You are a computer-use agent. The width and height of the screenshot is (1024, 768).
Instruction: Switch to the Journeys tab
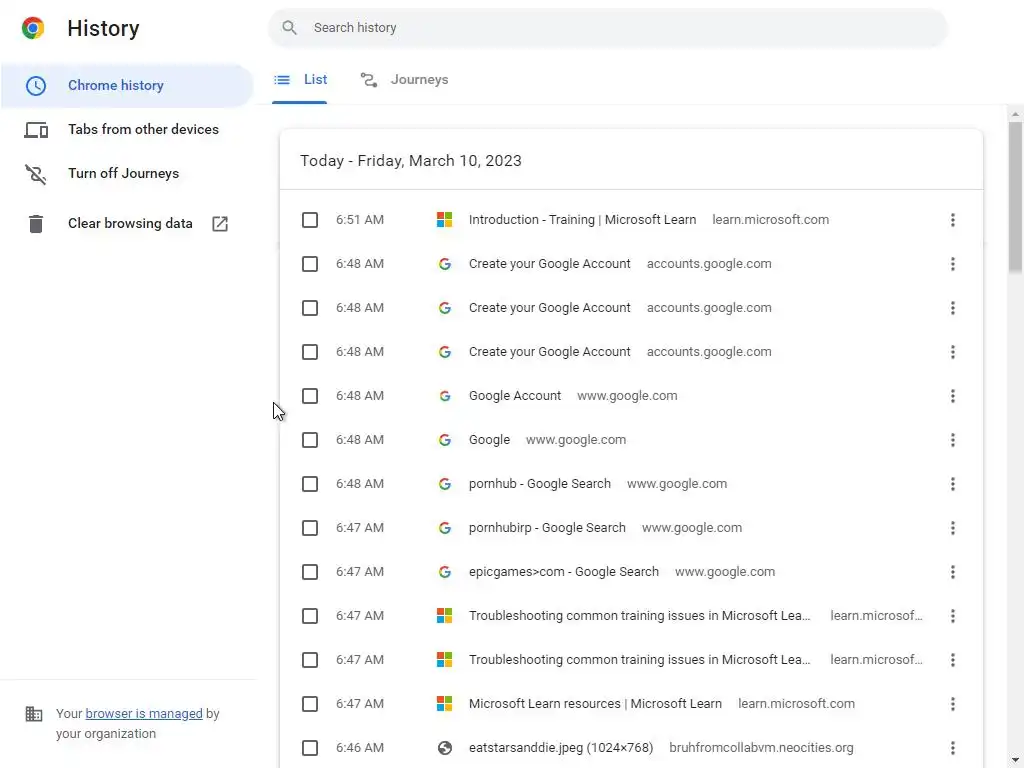[x=405, y=80]
